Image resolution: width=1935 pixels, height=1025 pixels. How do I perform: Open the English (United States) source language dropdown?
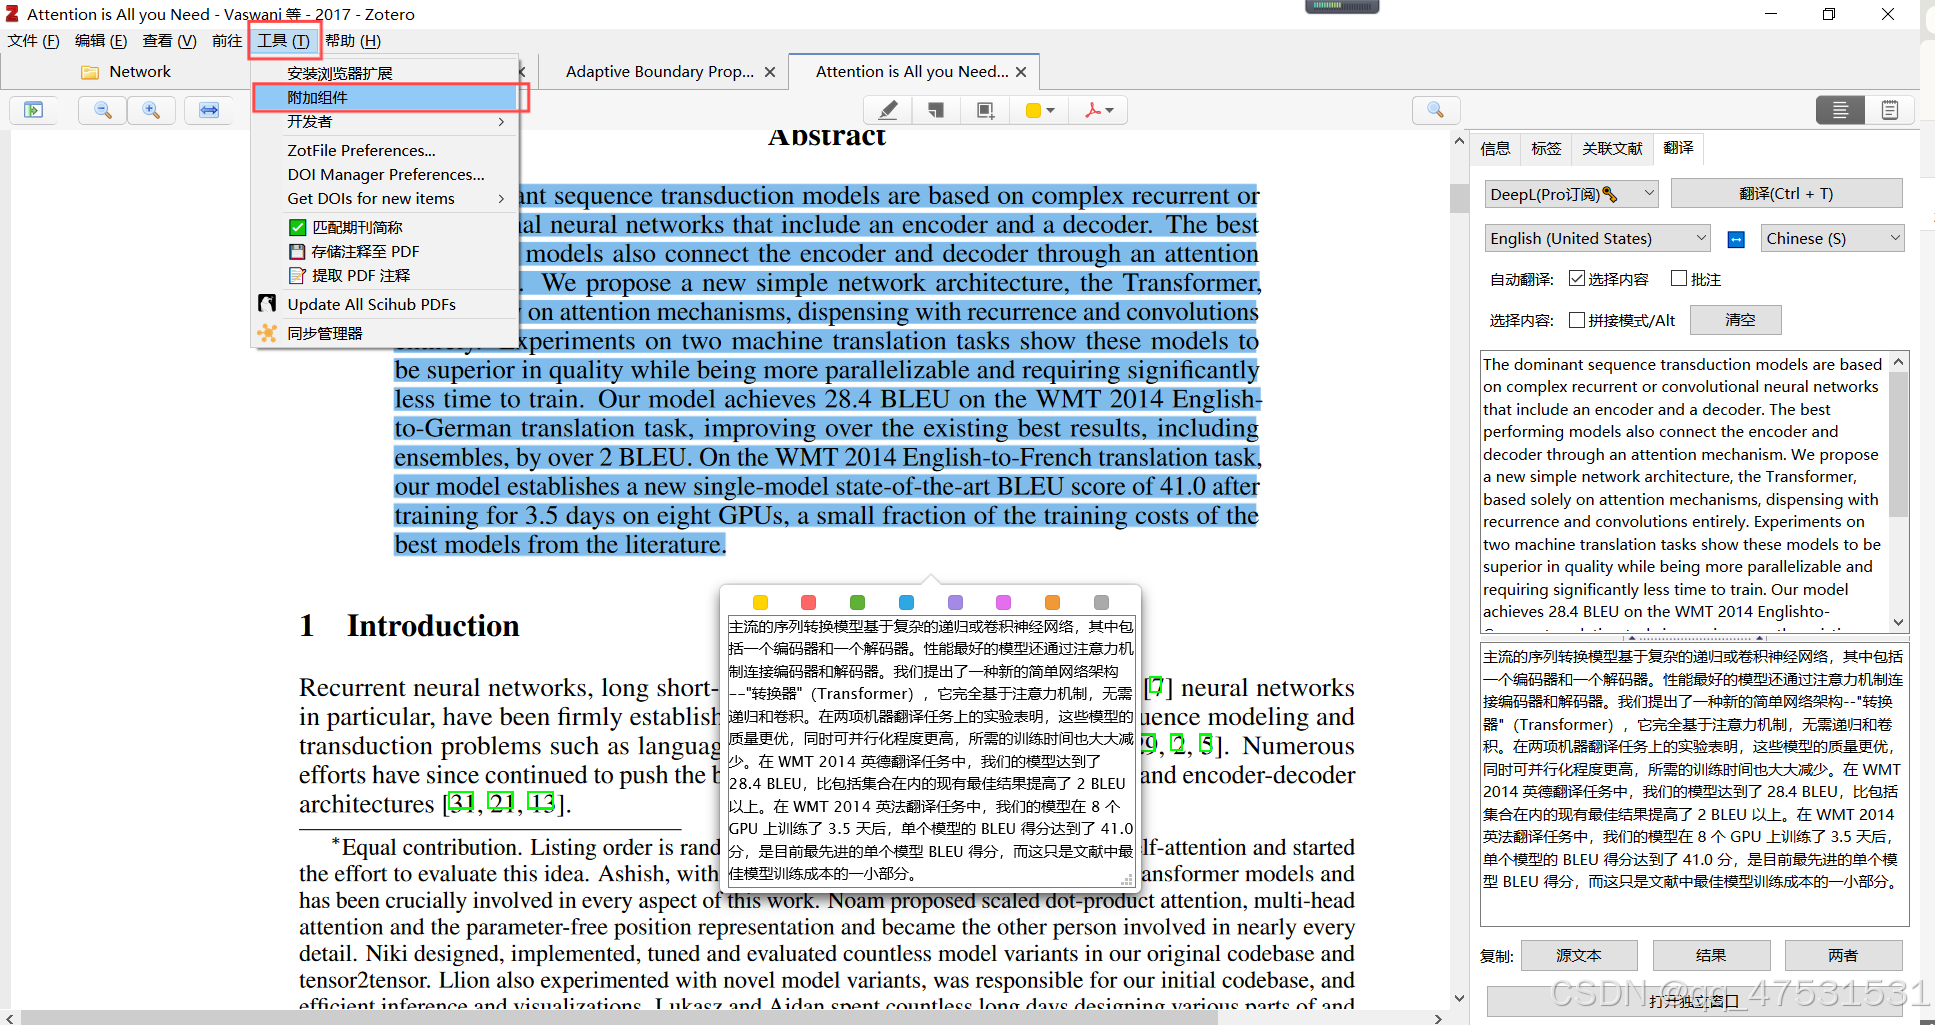pos(1597,238)
